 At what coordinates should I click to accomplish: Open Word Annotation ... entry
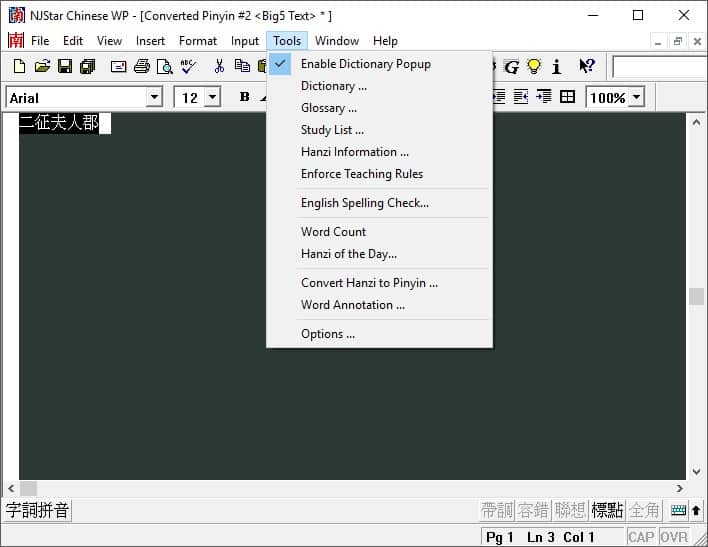379,305
